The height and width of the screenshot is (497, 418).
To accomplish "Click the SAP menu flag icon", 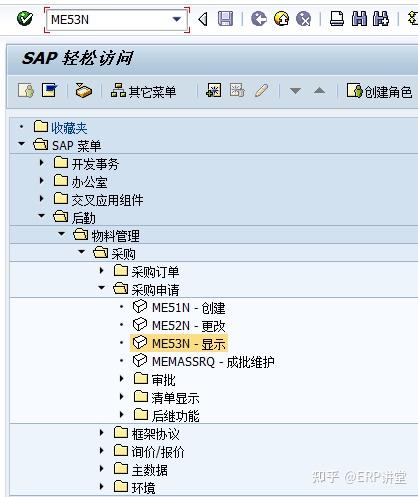I will (x=49, y=90).
